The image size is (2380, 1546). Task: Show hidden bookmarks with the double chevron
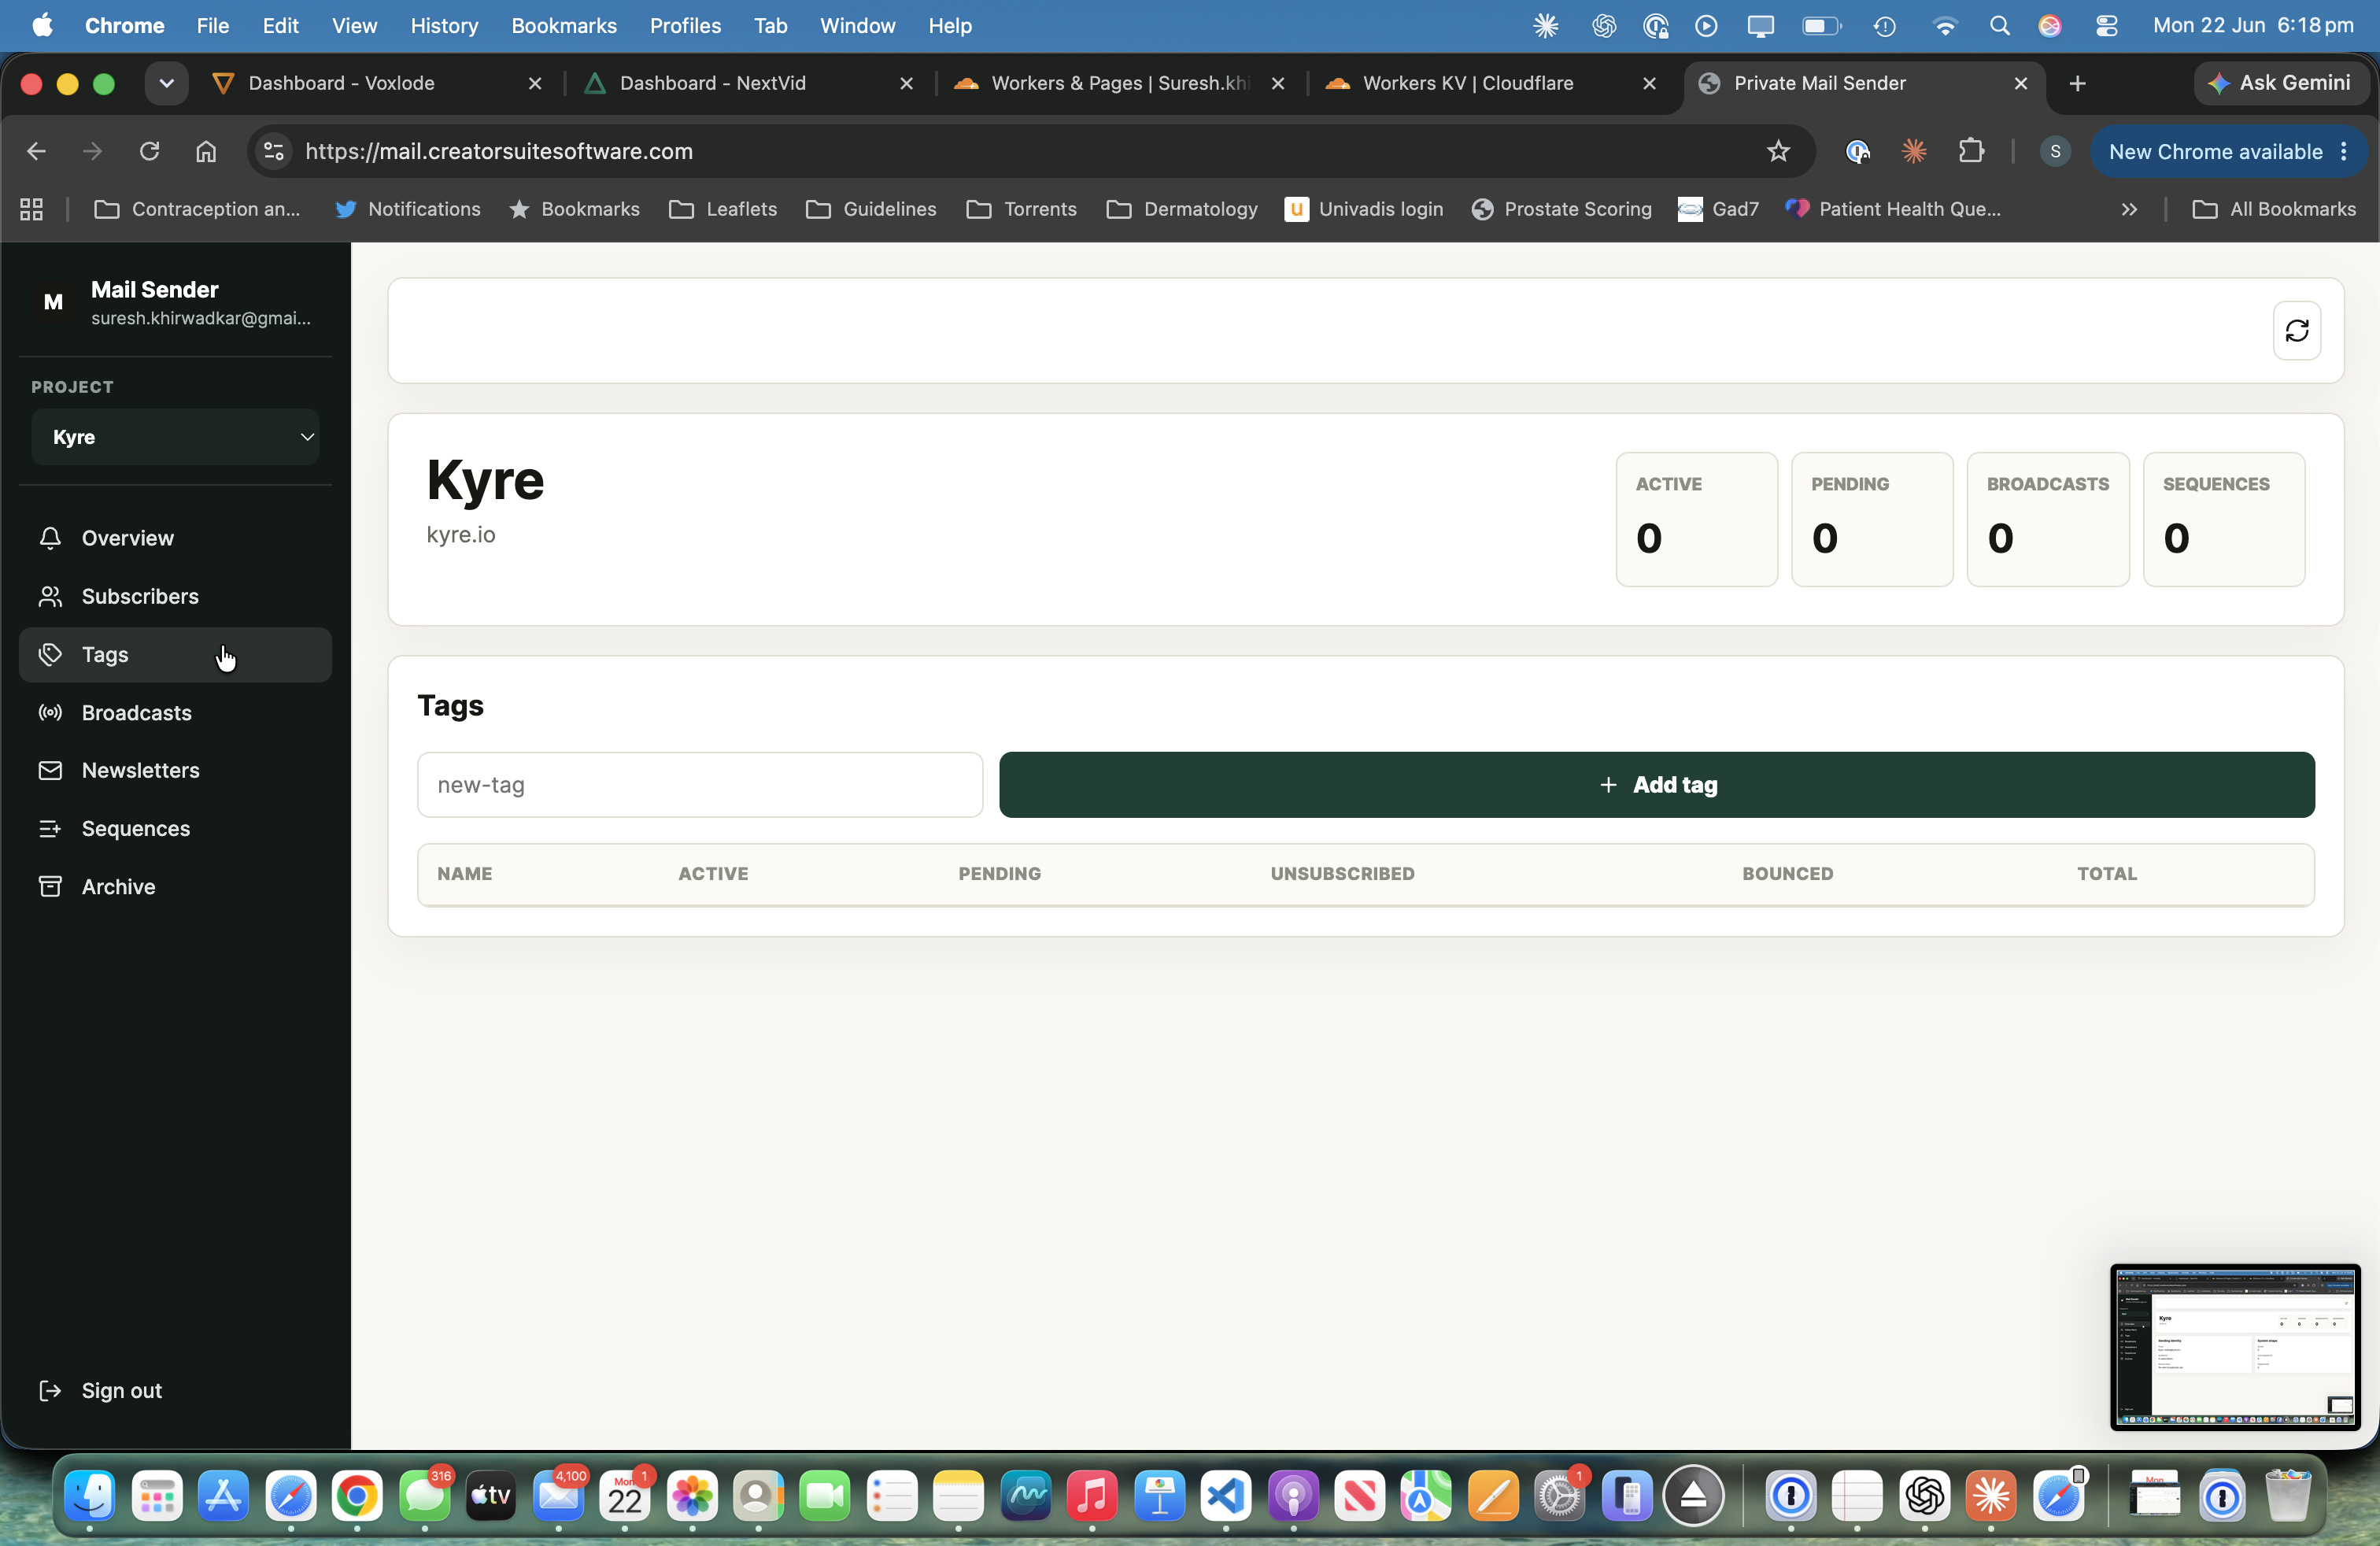pyautogui.click(x=2129, y=209)
